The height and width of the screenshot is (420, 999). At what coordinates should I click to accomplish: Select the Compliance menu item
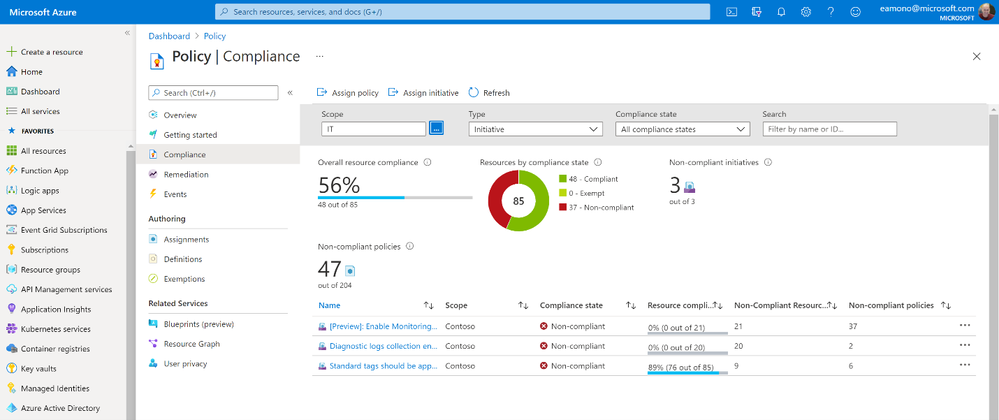pos(218,155)
